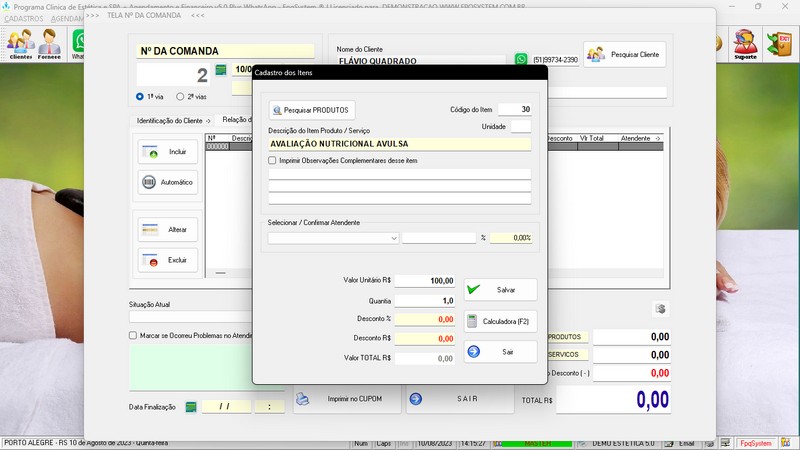Click the network computer icon in status bar
800x450 pixels.
[x=725, y=443]
